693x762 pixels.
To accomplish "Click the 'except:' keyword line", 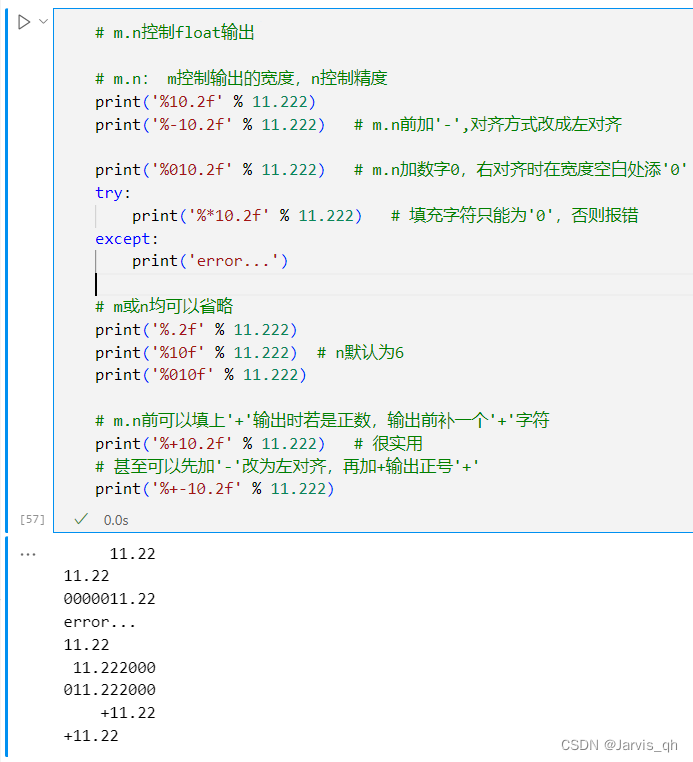I will click(x=127, y=239).
